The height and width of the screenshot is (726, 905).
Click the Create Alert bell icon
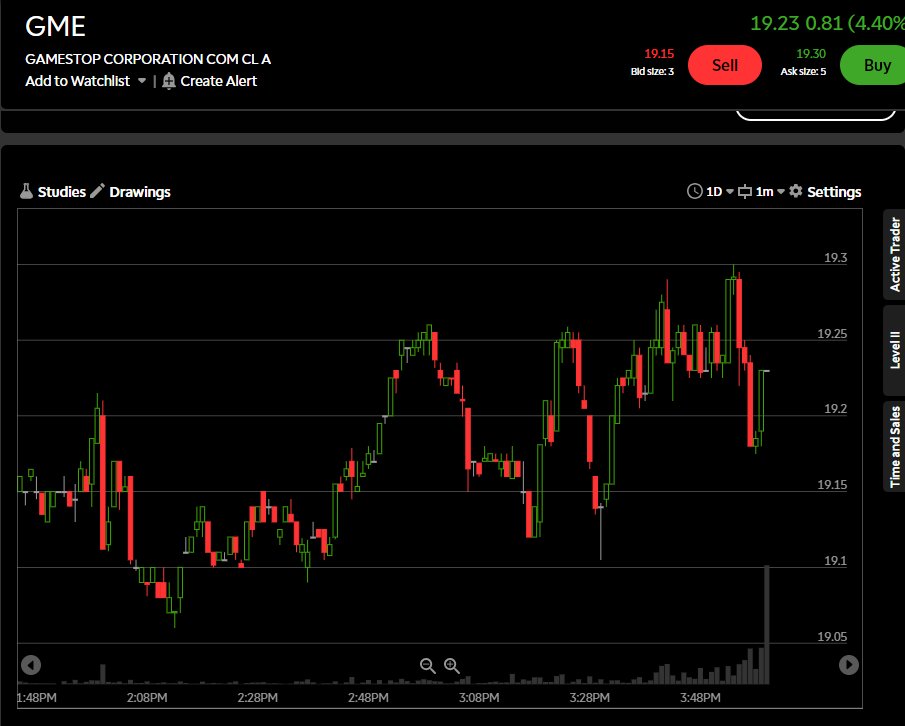pos(169,81)
